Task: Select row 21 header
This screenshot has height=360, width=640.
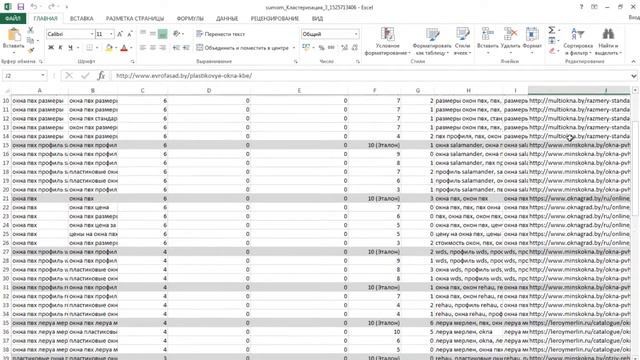Action: (x=6, y=198)
